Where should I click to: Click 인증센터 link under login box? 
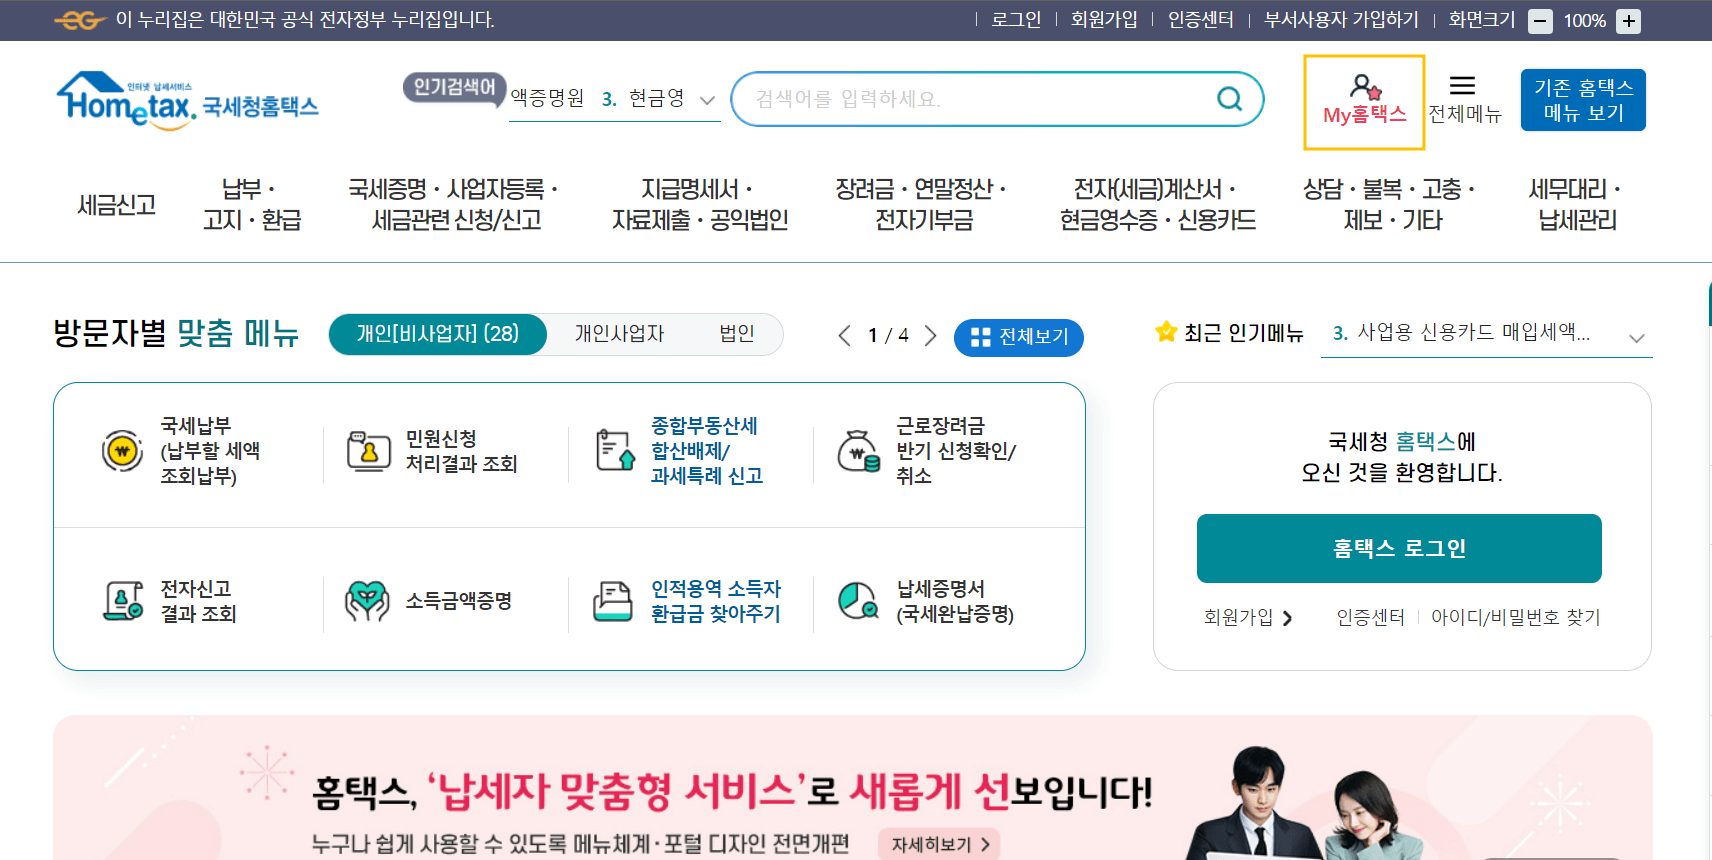pos(1370,617)
